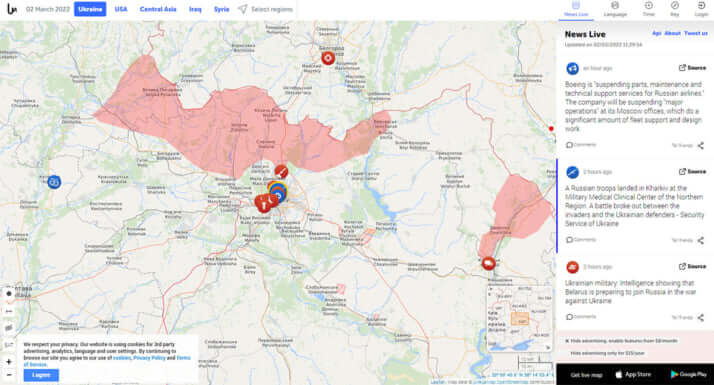Image resolution: width=714 pixels, height=385 pixels.
Task: Click the Login icon
Action: 701,5
